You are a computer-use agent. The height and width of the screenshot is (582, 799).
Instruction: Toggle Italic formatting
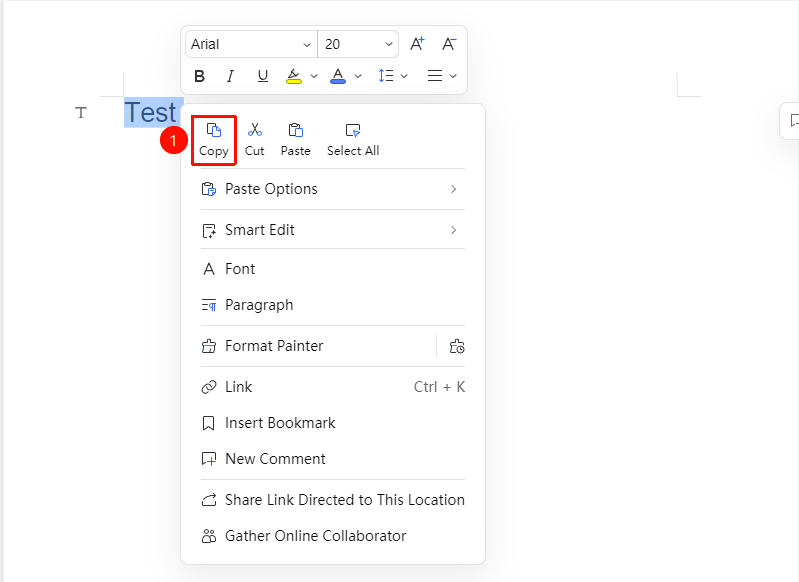[230, 76]
